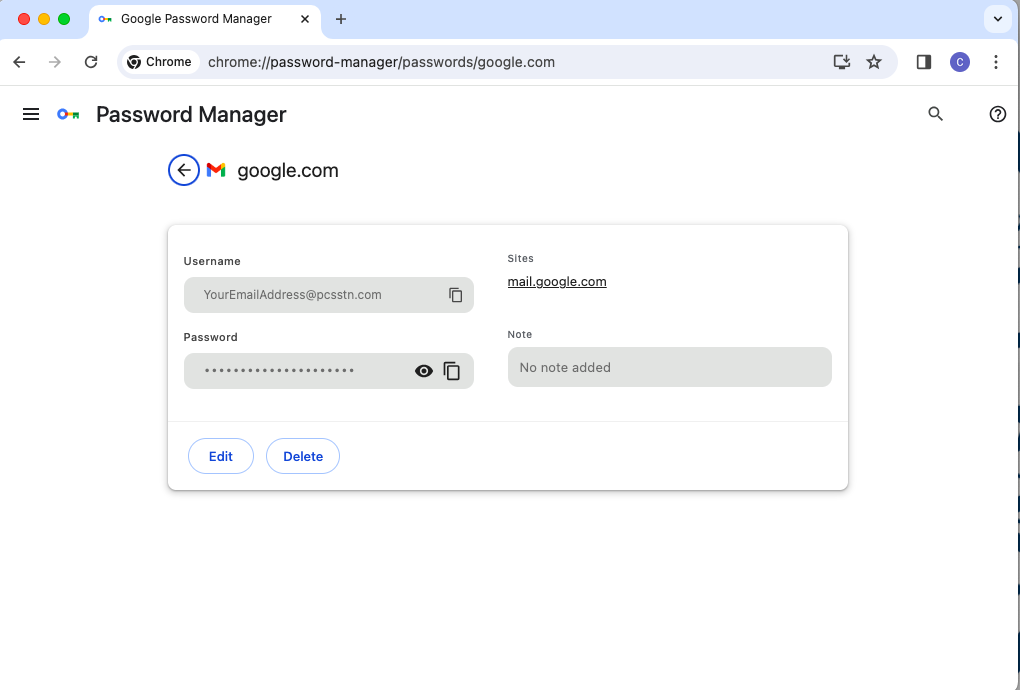
Task: Click the green maximize window button
Action: click(64, 19)
